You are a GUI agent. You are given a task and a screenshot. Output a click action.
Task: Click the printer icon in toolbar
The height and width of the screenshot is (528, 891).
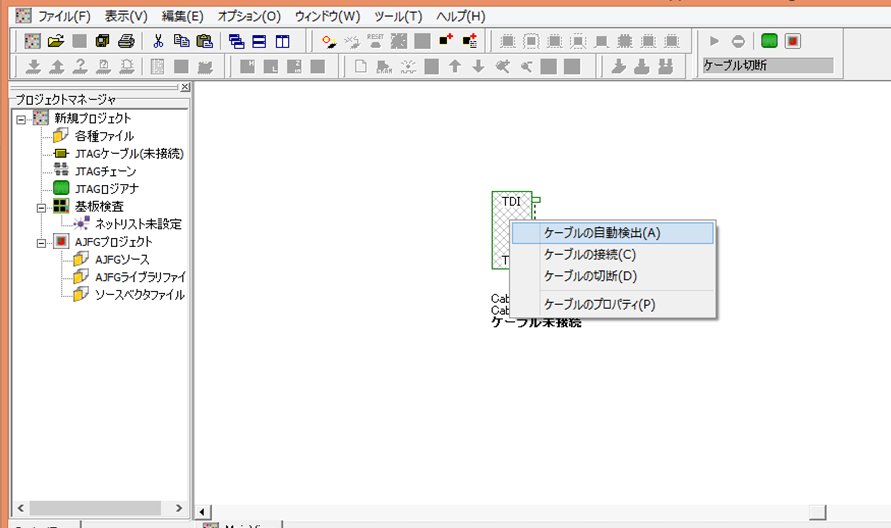click(126, 41)
